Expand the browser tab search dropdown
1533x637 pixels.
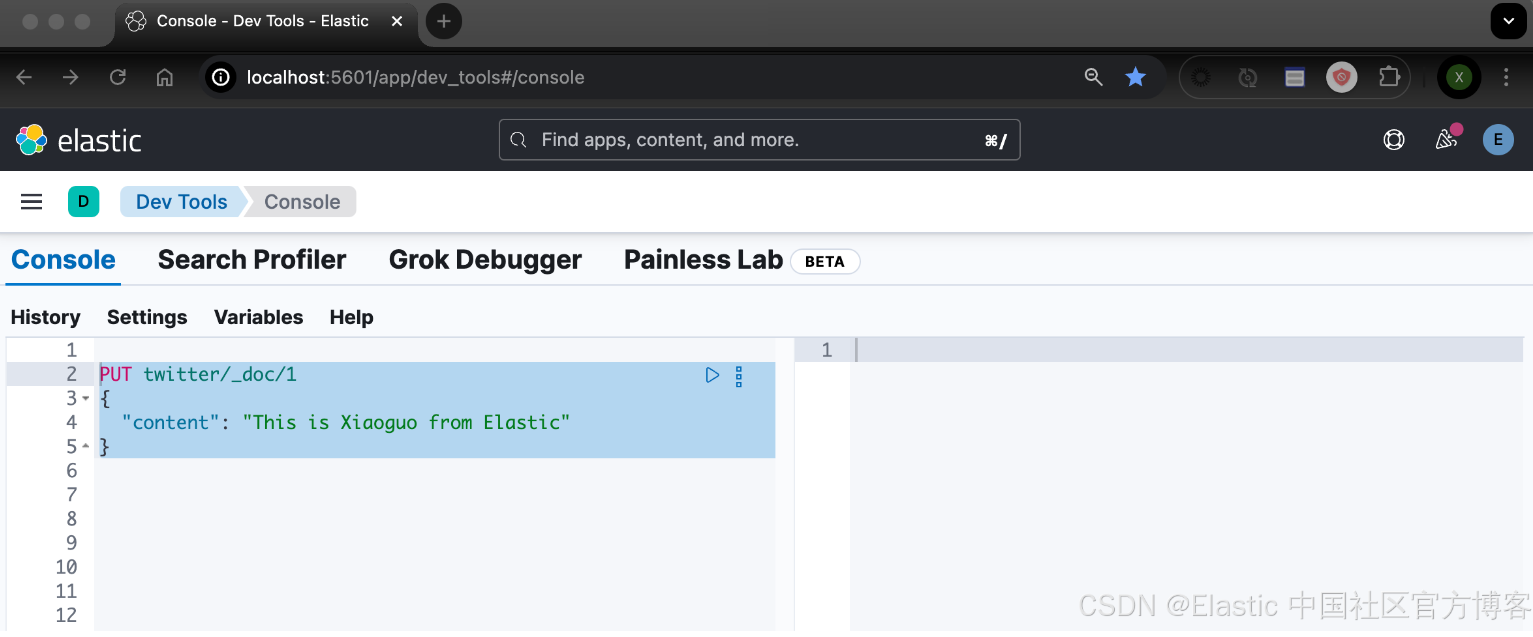(1508, 21)
